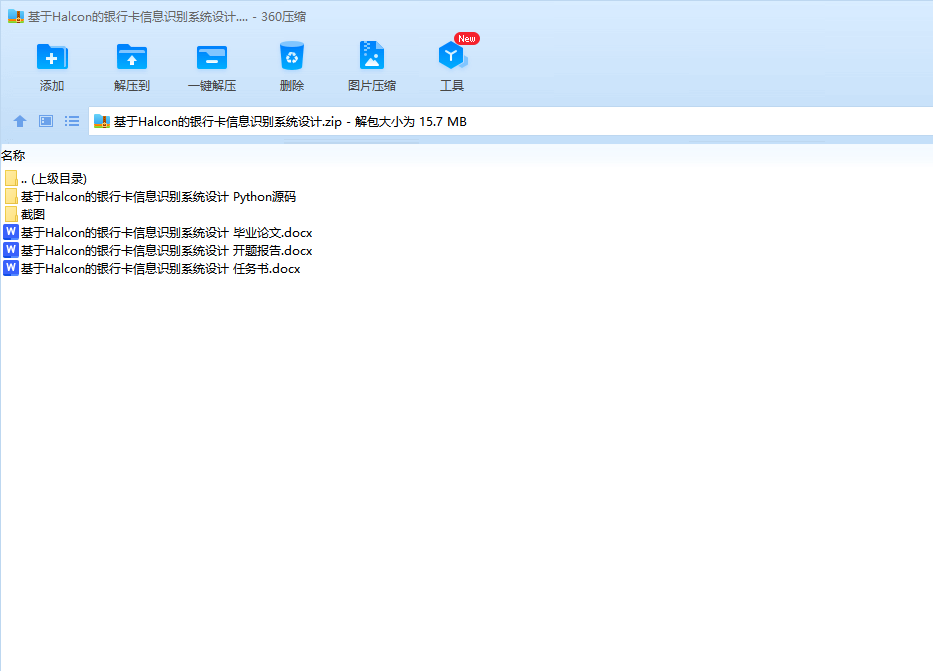Click the archive icon in the address bar
Screen dimensions: 933x671
(102, 121)
